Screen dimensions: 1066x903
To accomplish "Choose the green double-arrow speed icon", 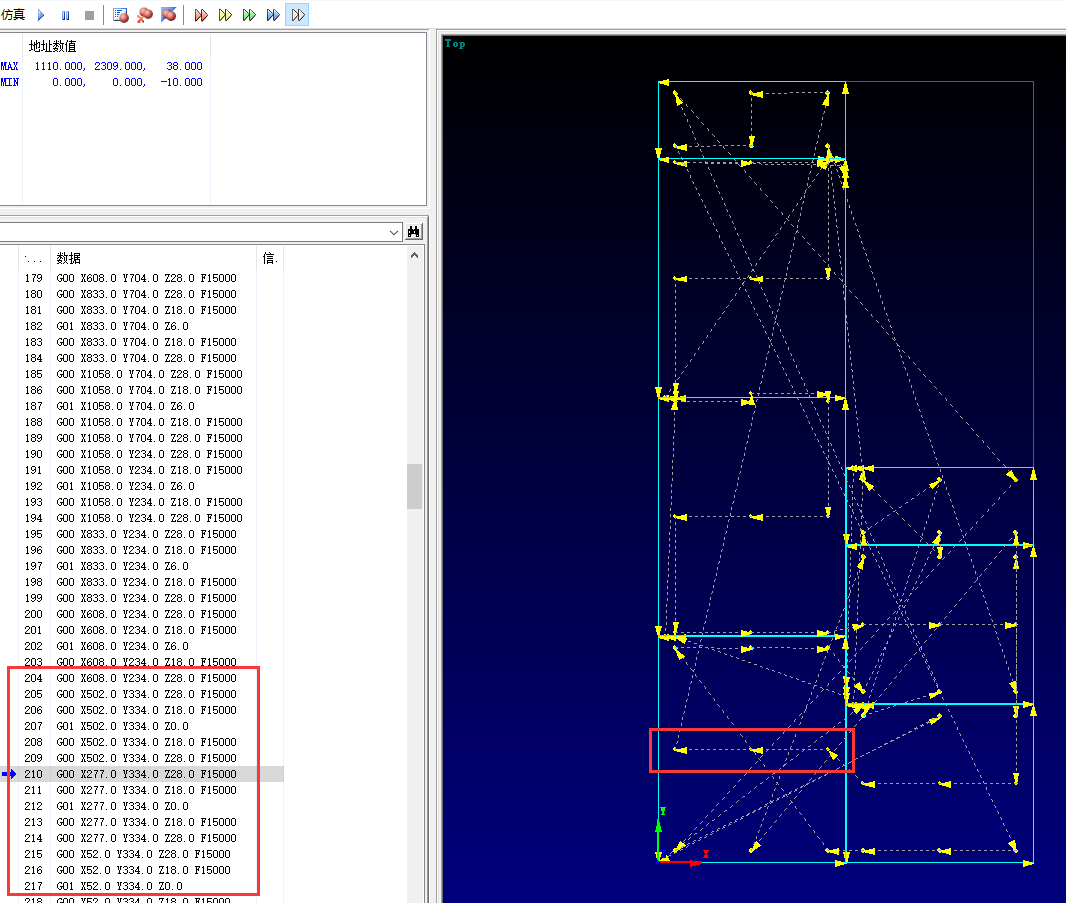I will pos(250,15).
